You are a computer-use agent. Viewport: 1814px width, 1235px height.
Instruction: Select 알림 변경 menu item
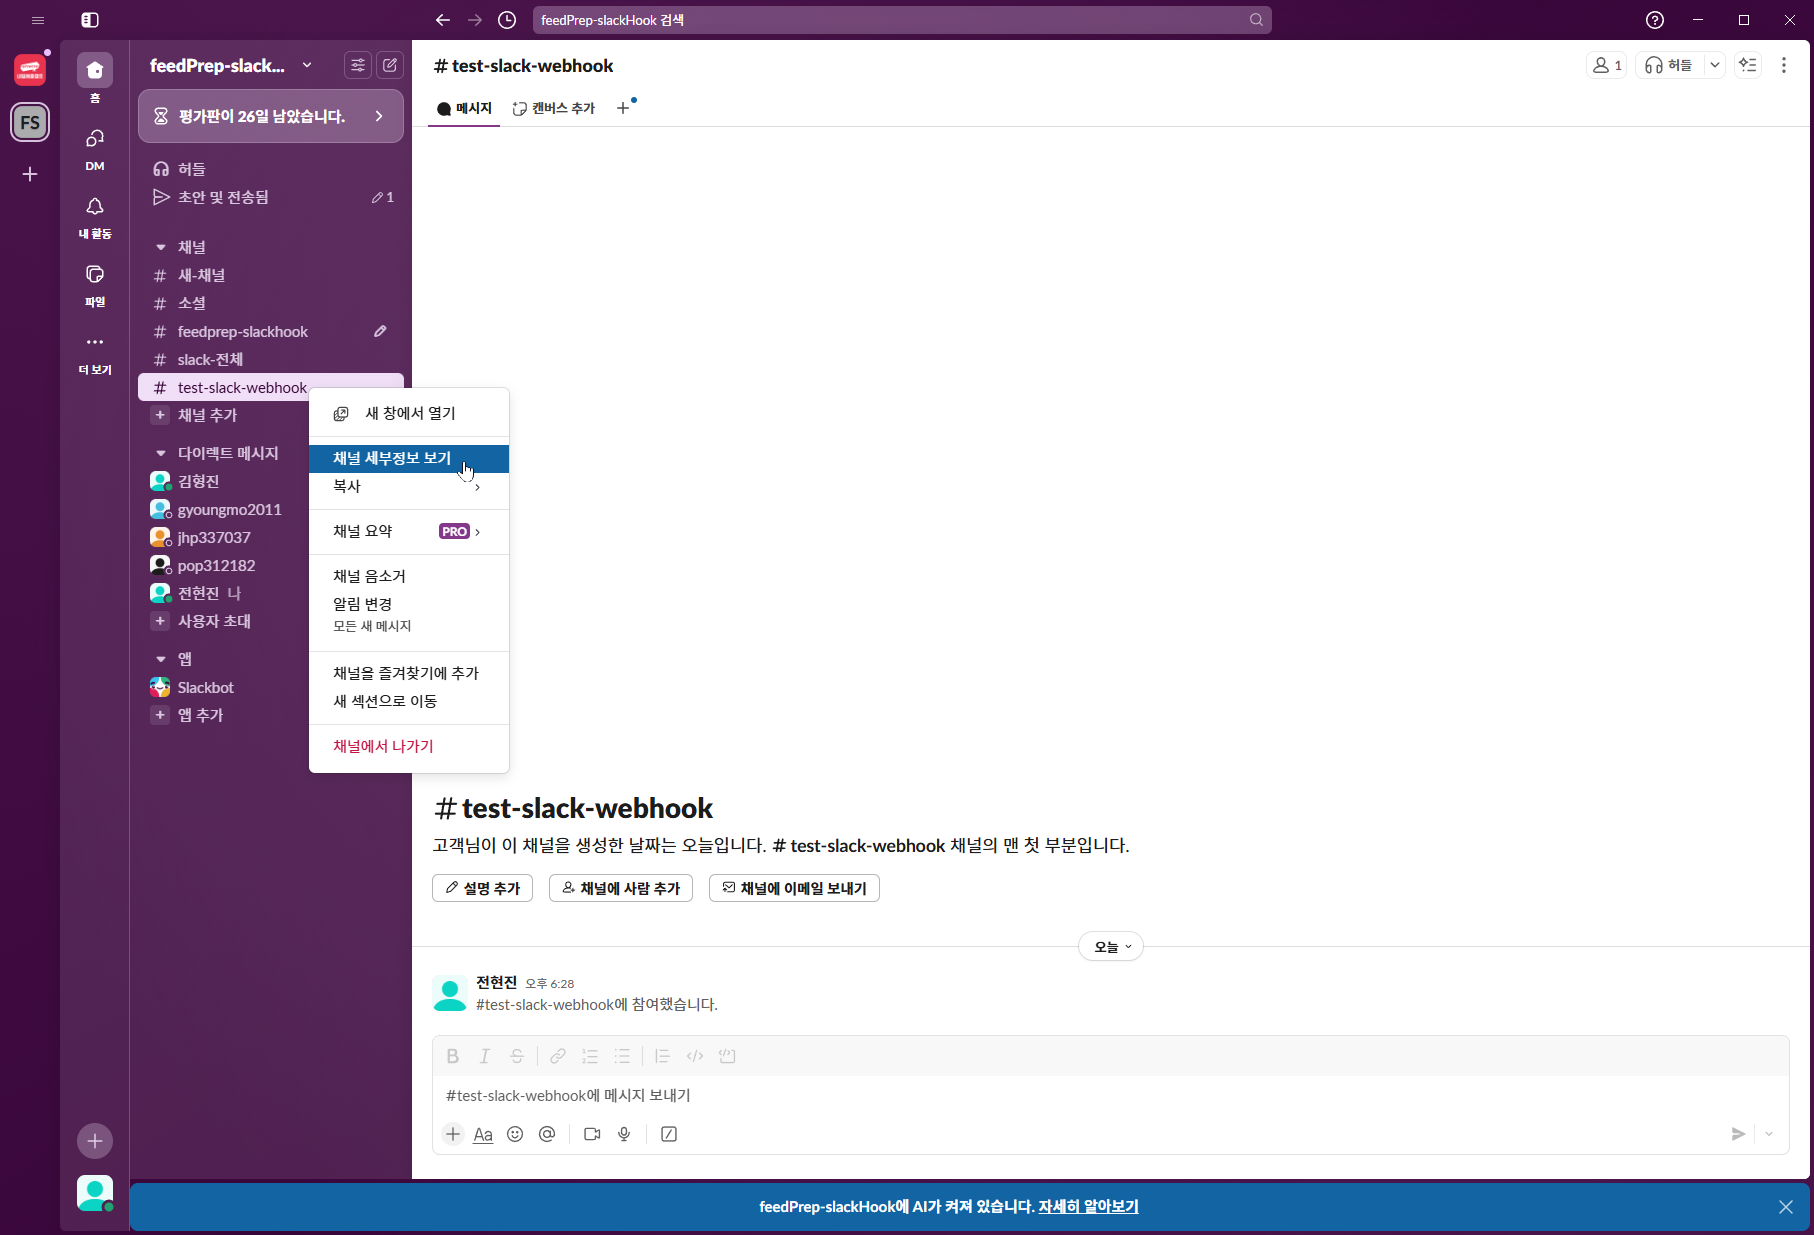pyautogui.click(x=409, y=614)
